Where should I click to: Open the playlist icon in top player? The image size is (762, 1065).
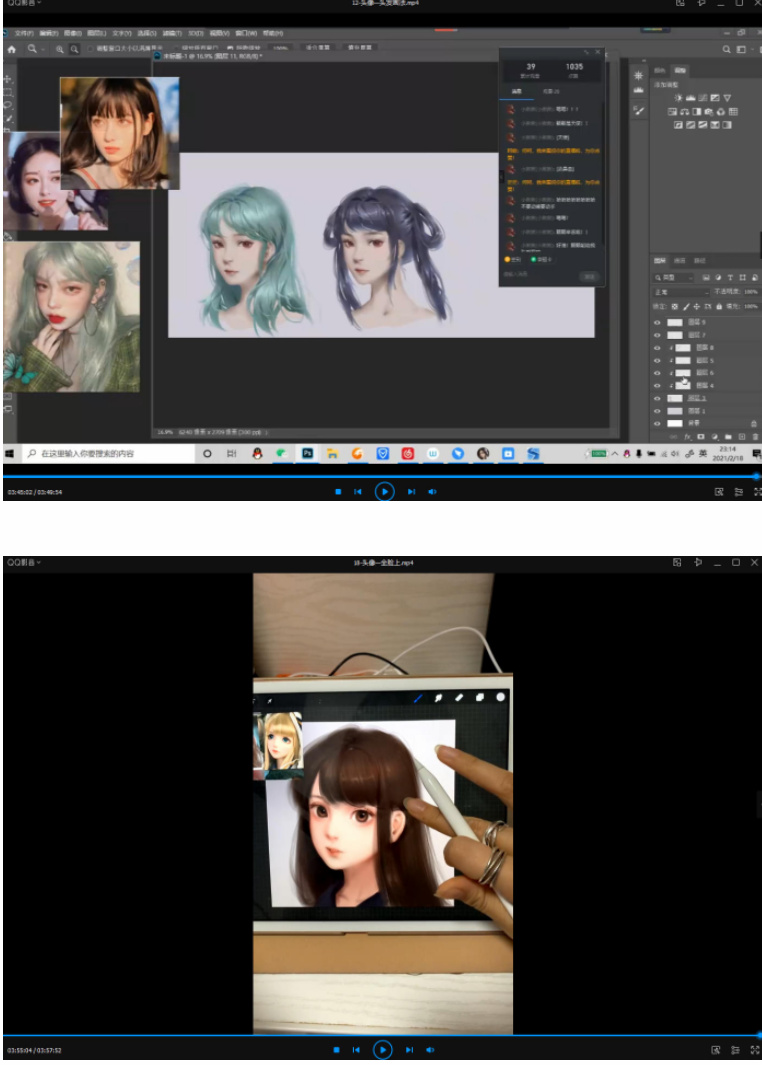click(x=739, y=492)
